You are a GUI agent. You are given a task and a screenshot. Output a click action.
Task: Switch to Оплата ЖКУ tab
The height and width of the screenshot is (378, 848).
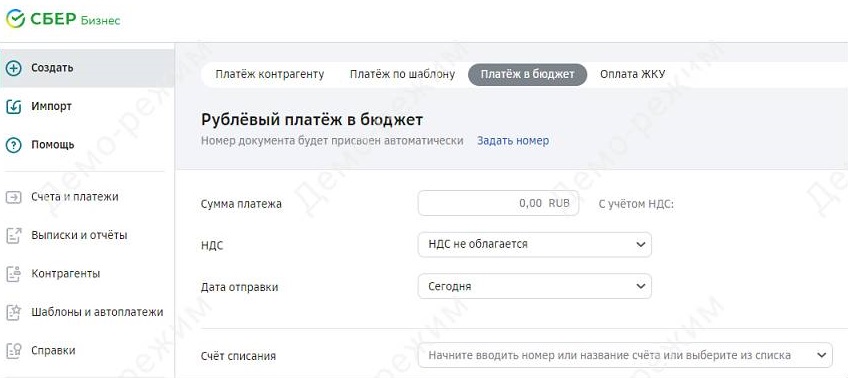[x=632, y=74]
